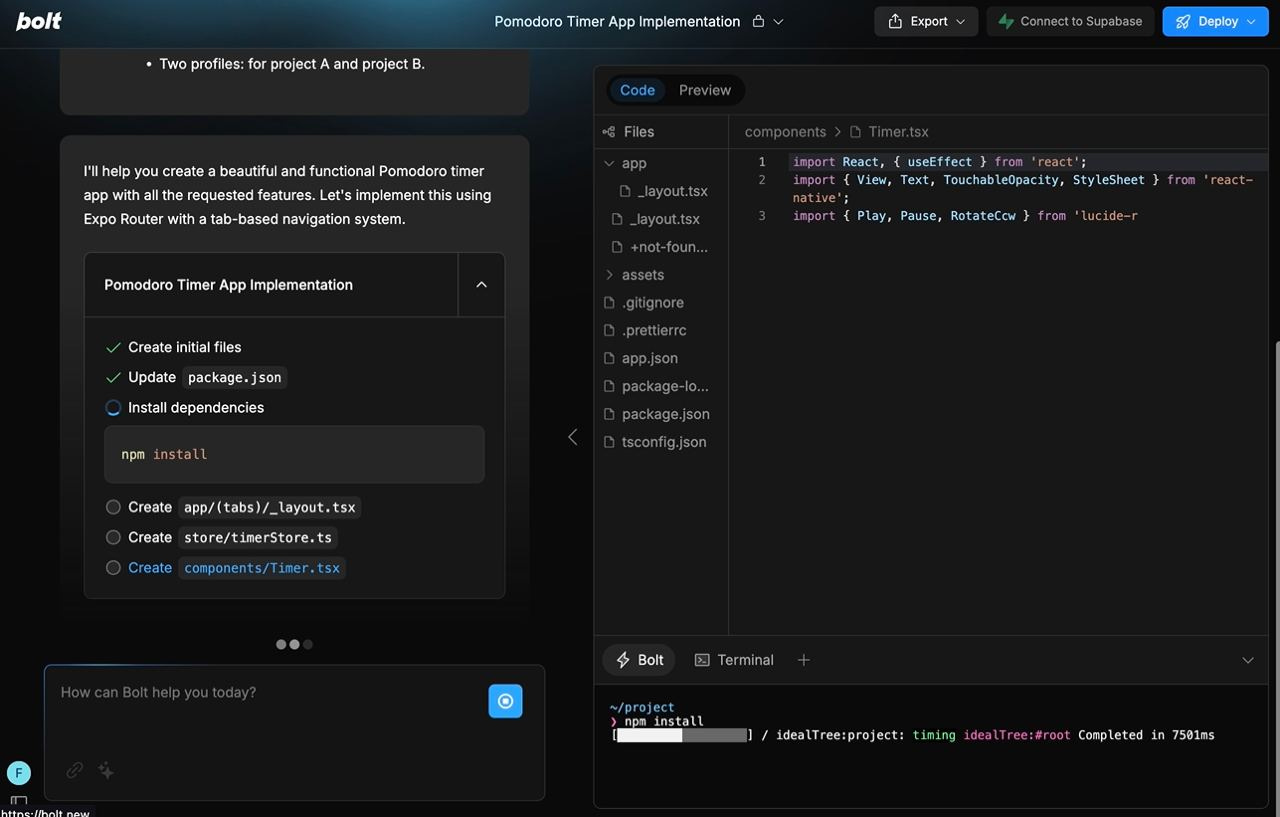Stop generation with the blue stop button
The image size is (1280, 817).
[x=505, y=701]
